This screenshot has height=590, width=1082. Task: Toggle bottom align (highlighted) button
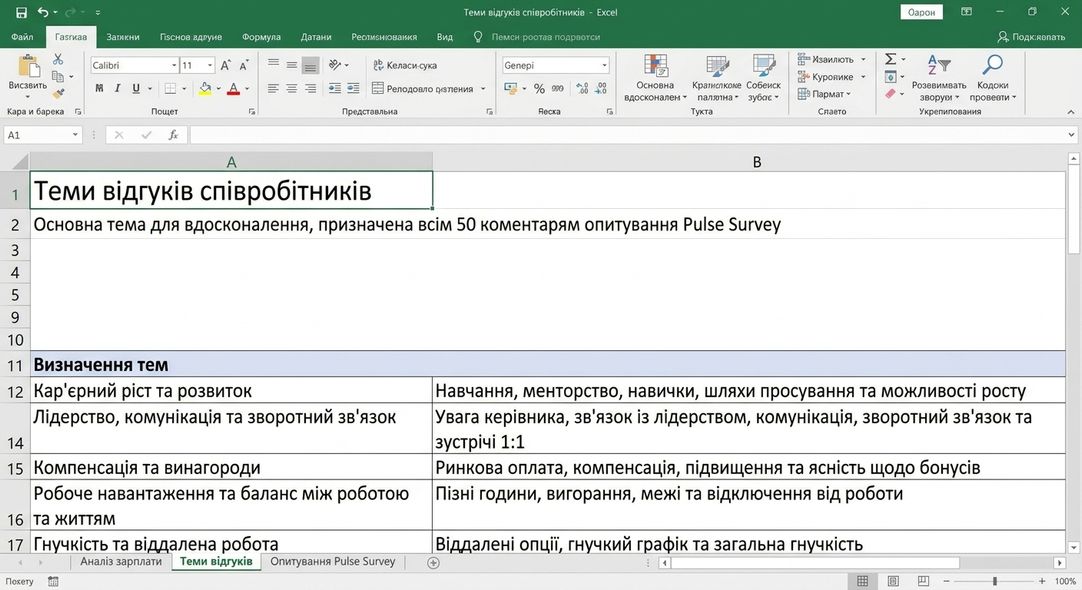pos(311,66)
